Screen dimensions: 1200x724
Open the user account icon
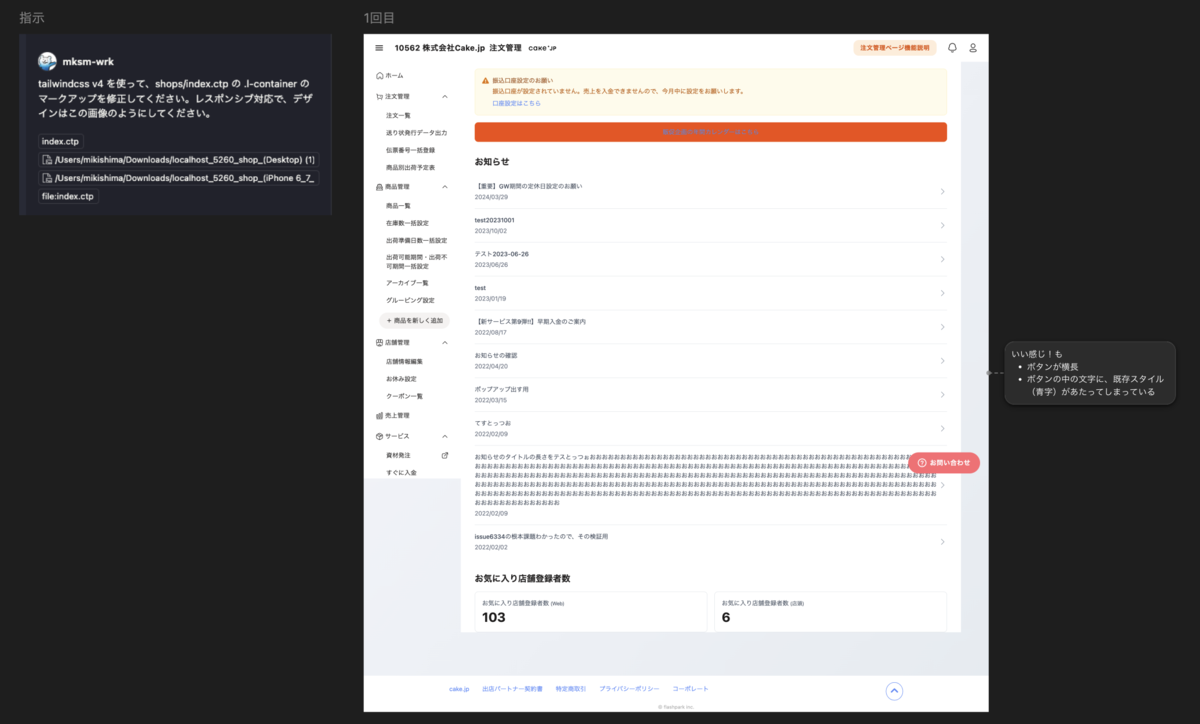click(973, 48)
